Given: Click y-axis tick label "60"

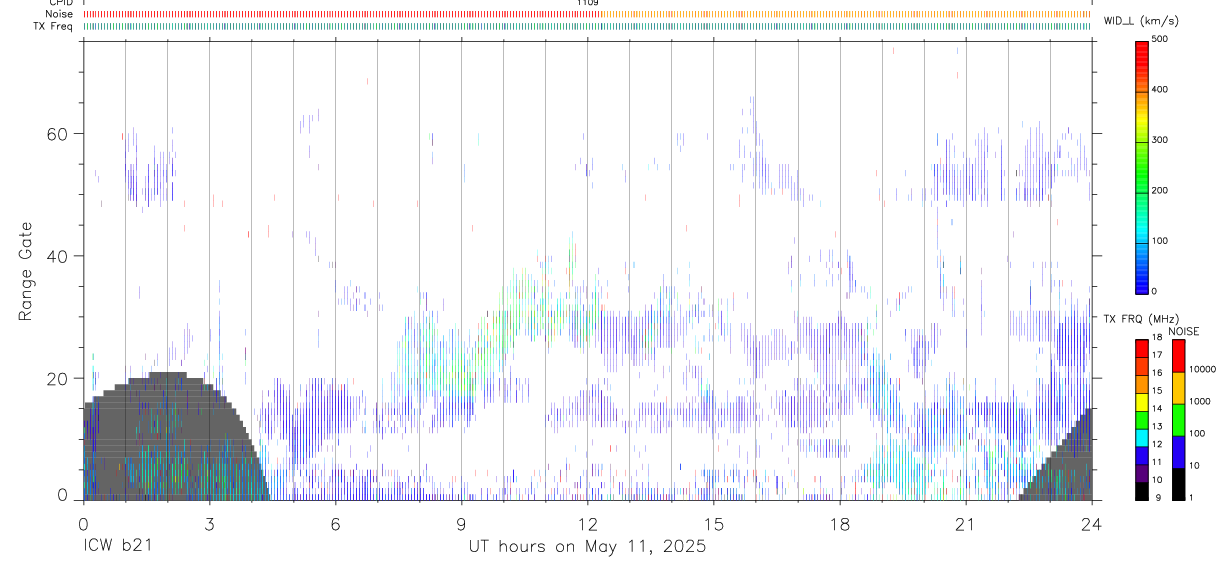Looking at the screenshot, I should pos(60,134).
